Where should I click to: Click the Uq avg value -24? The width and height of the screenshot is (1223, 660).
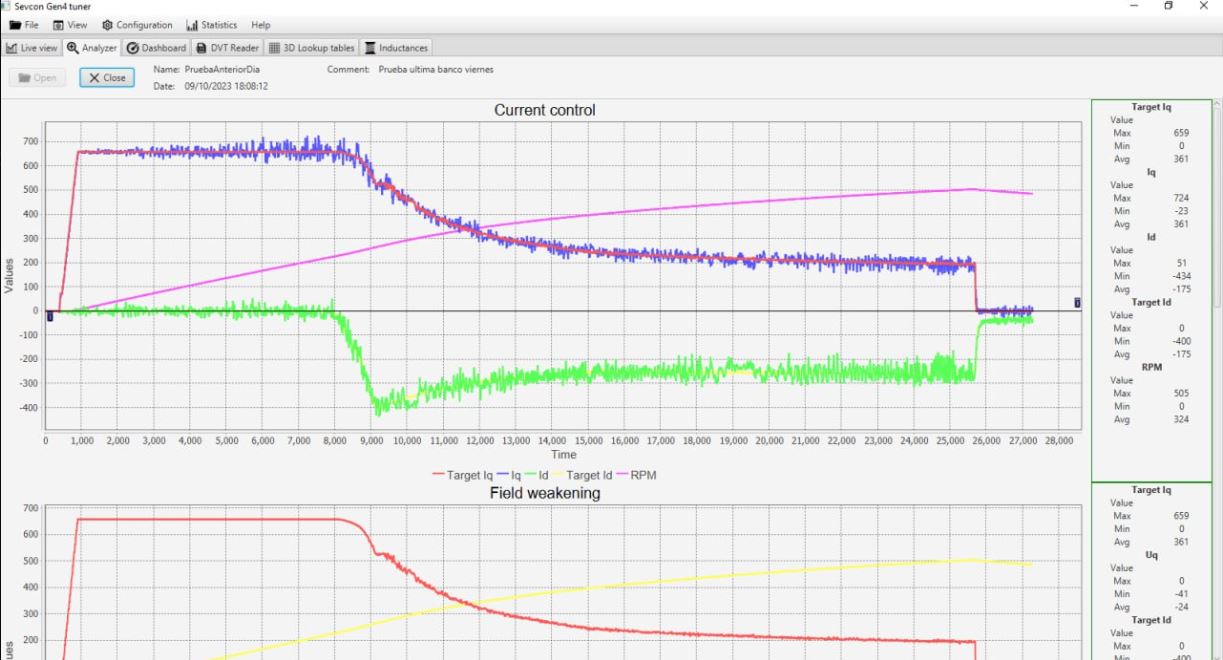[1181, 606]
